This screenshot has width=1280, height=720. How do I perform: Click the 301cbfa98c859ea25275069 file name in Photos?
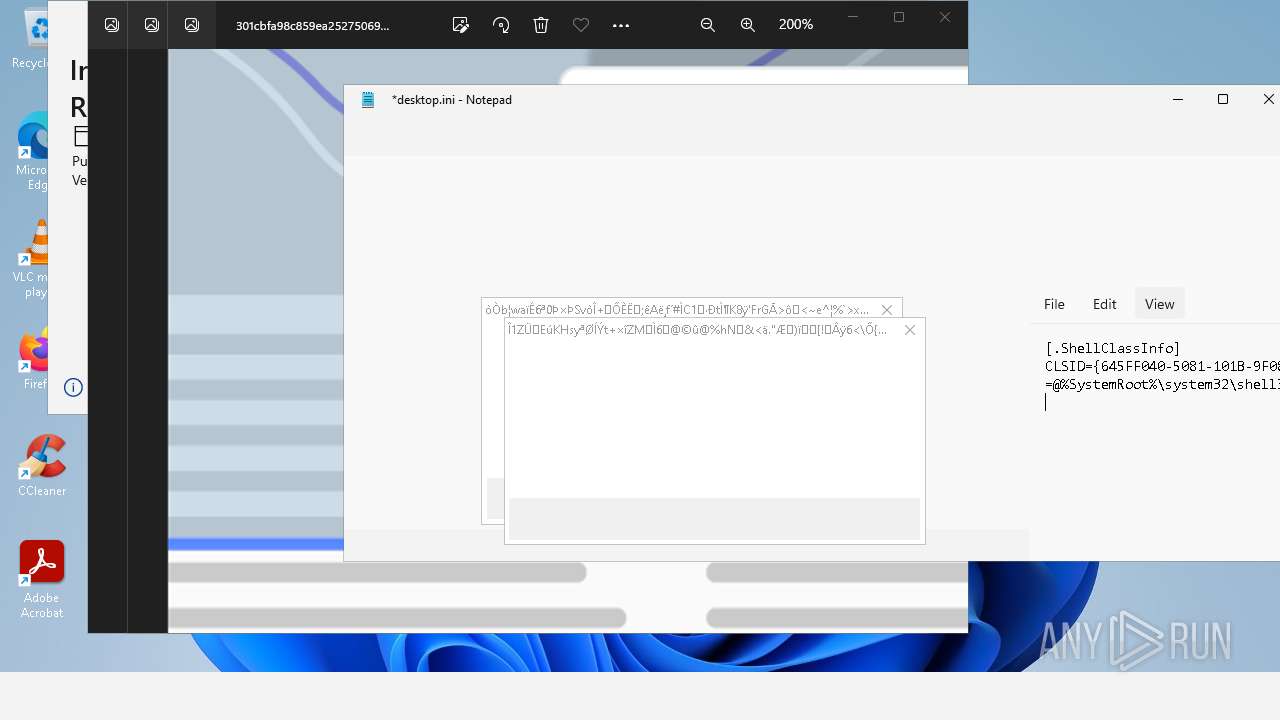(x=312, y=26)
